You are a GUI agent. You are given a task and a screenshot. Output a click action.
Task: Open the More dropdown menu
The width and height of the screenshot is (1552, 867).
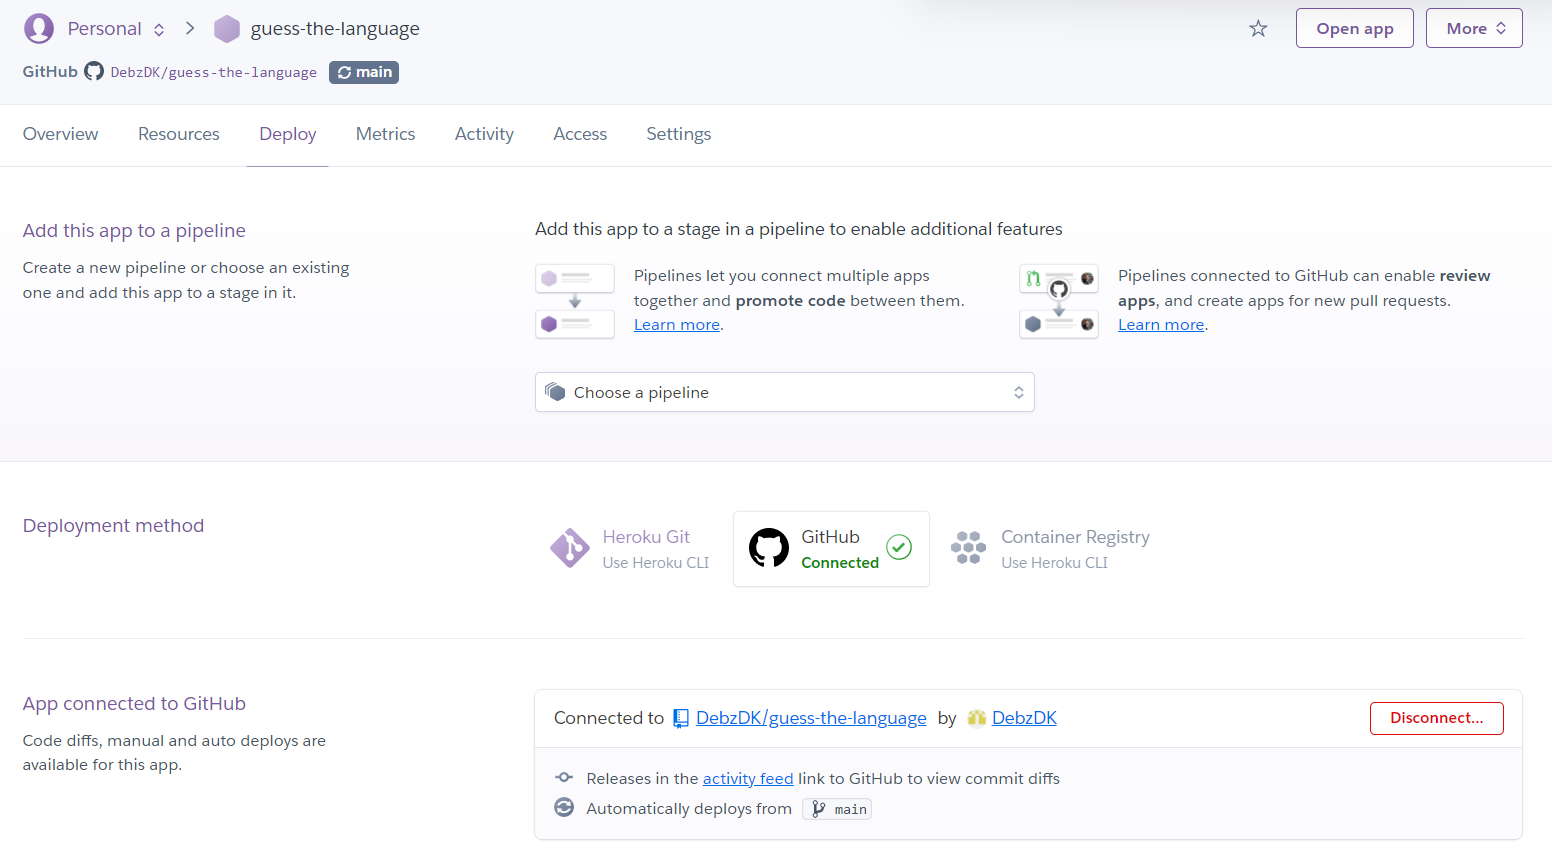point(1474,28)
